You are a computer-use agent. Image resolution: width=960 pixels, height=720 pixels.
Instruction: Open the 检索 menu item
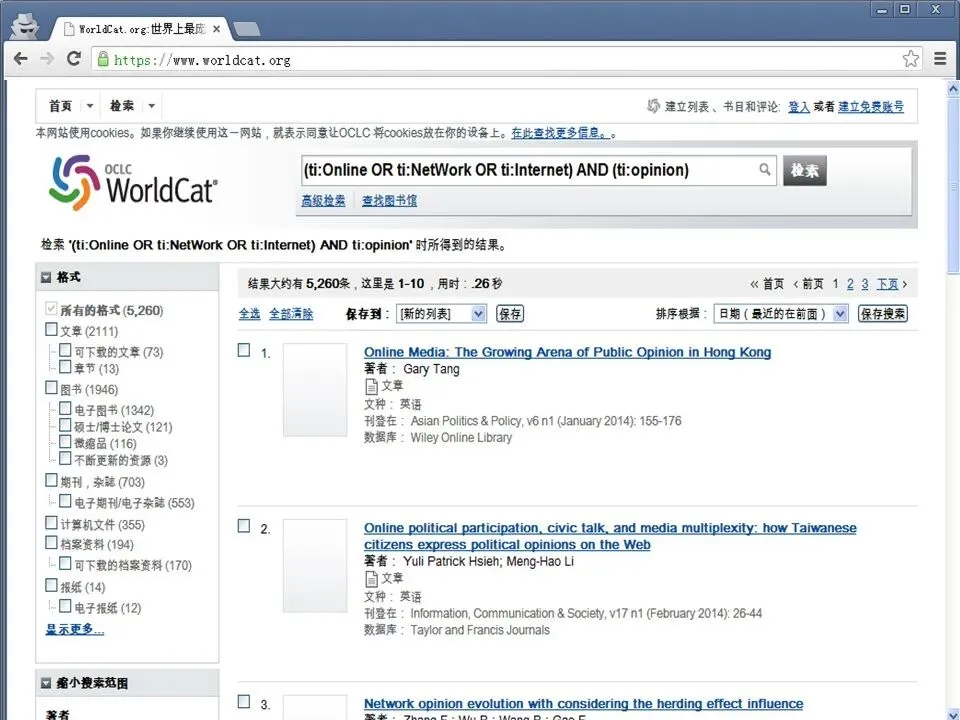122,106
